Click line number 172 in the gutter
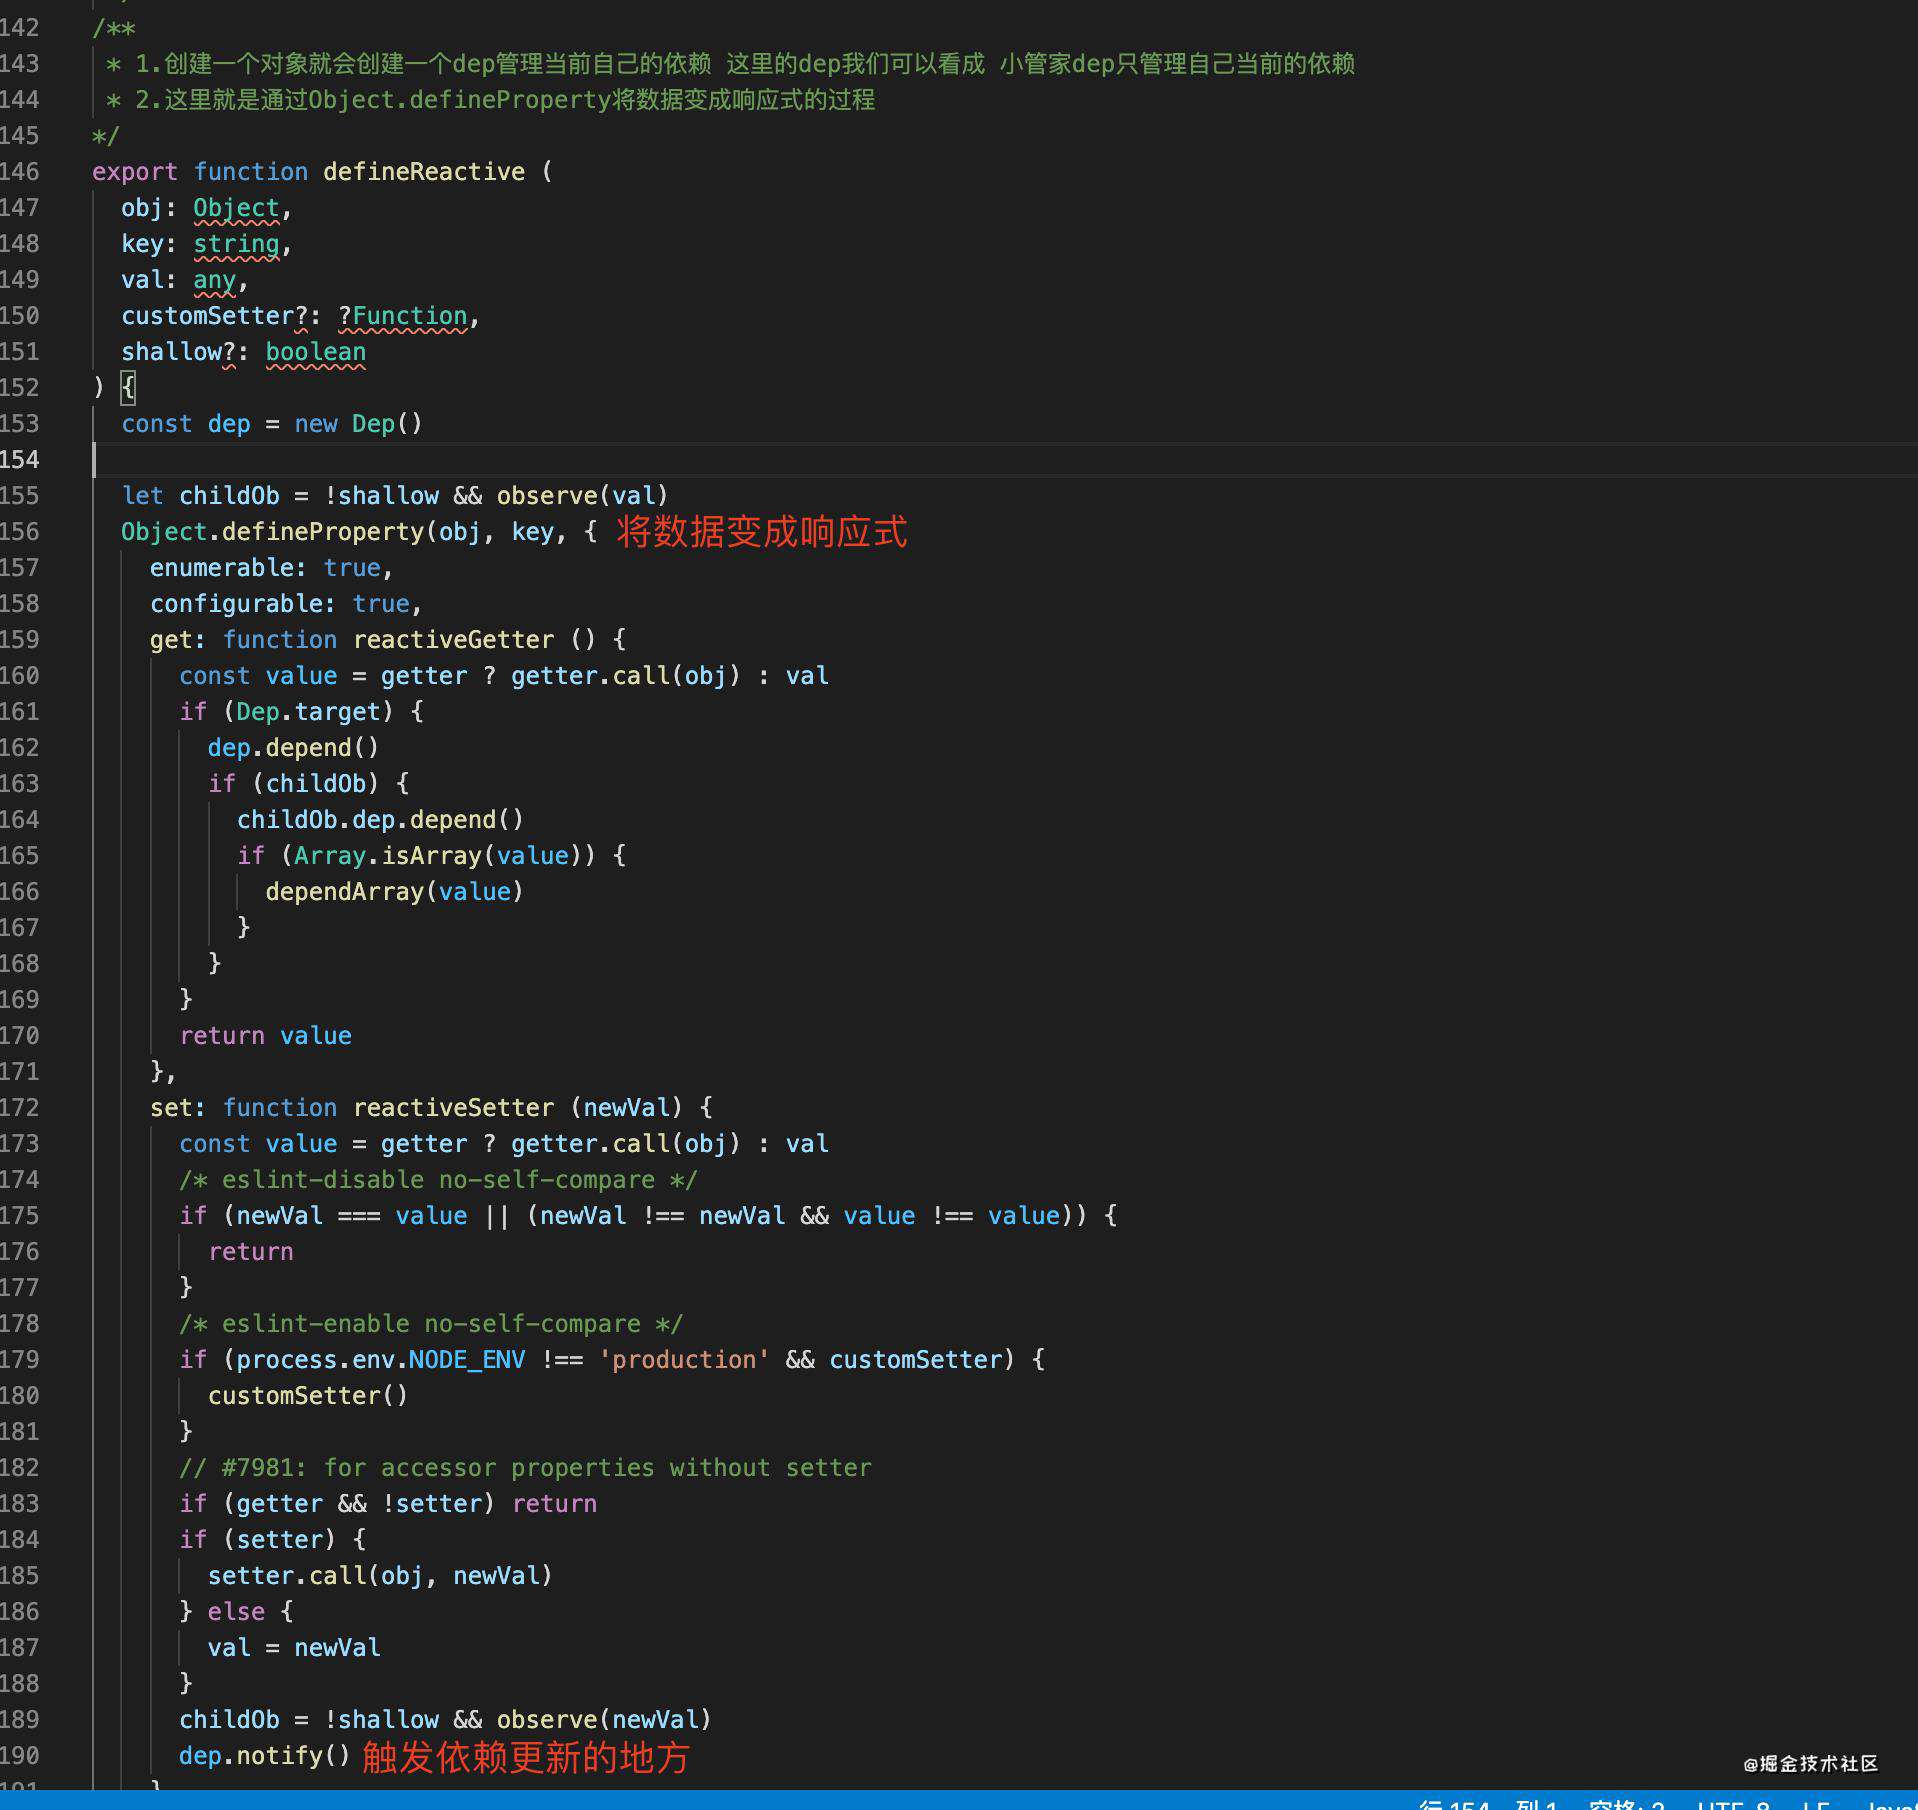This screenshot has height=1810, width=1918. coord(20,1108)
